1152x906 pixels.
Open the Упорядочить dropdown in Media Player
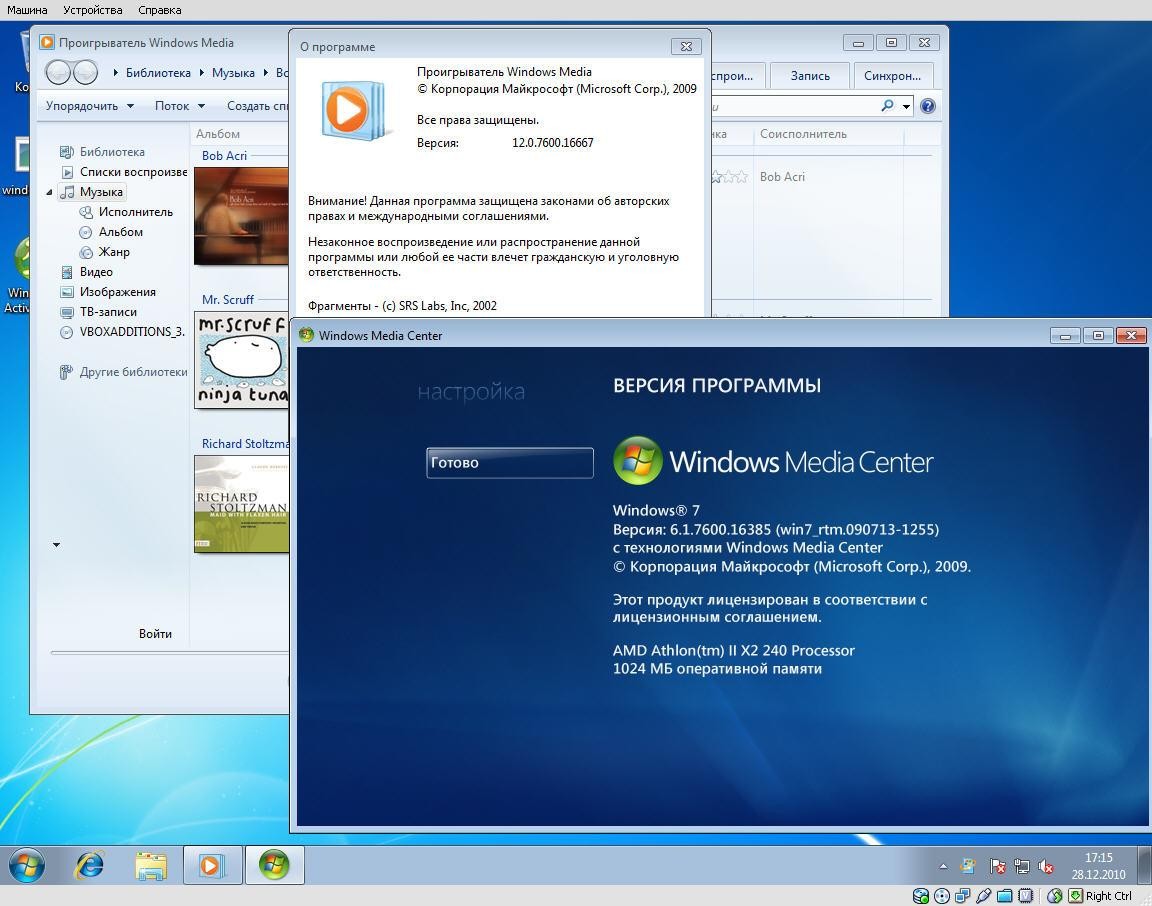click(90, 106)
